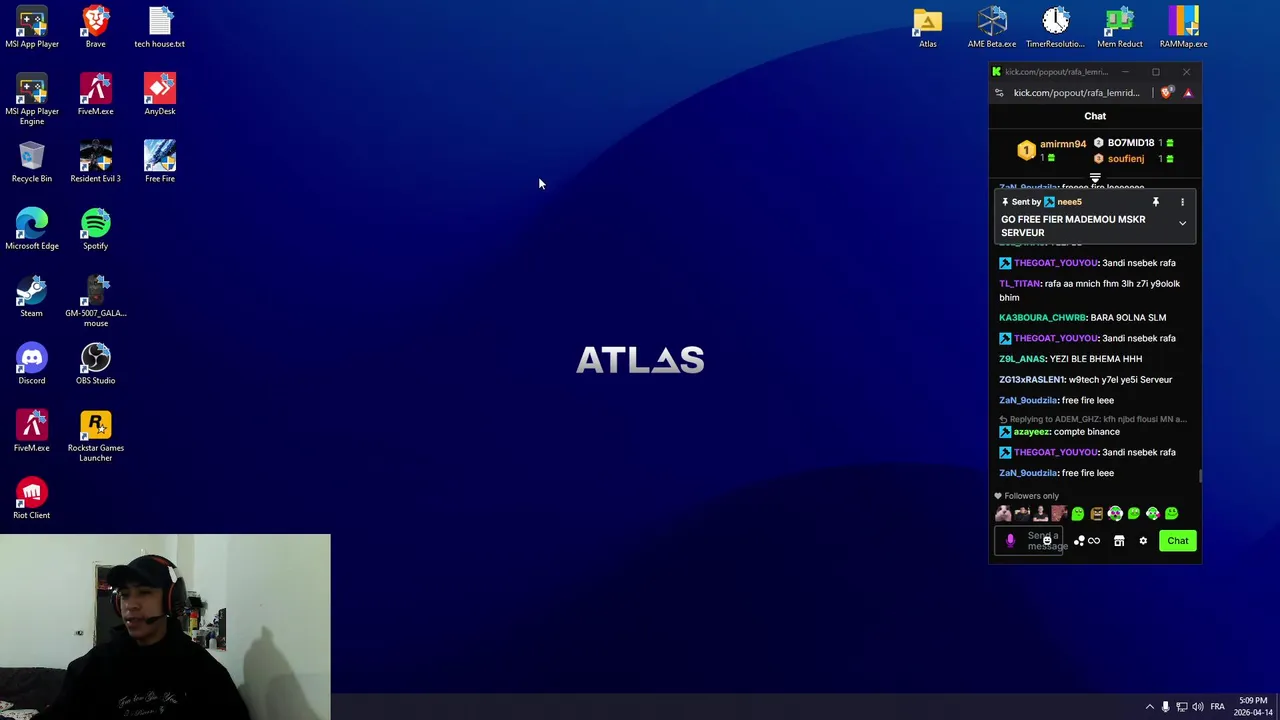Open the Atlas folder on desktop
The height and width of the screenshot is (720, 1280).
928,27
